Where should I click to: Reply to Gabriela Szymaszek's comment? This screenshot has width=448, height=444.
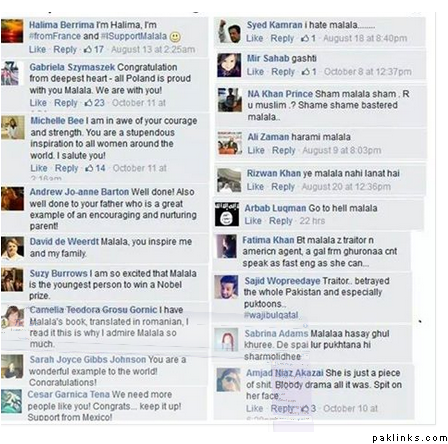click(x=66, y=103)
